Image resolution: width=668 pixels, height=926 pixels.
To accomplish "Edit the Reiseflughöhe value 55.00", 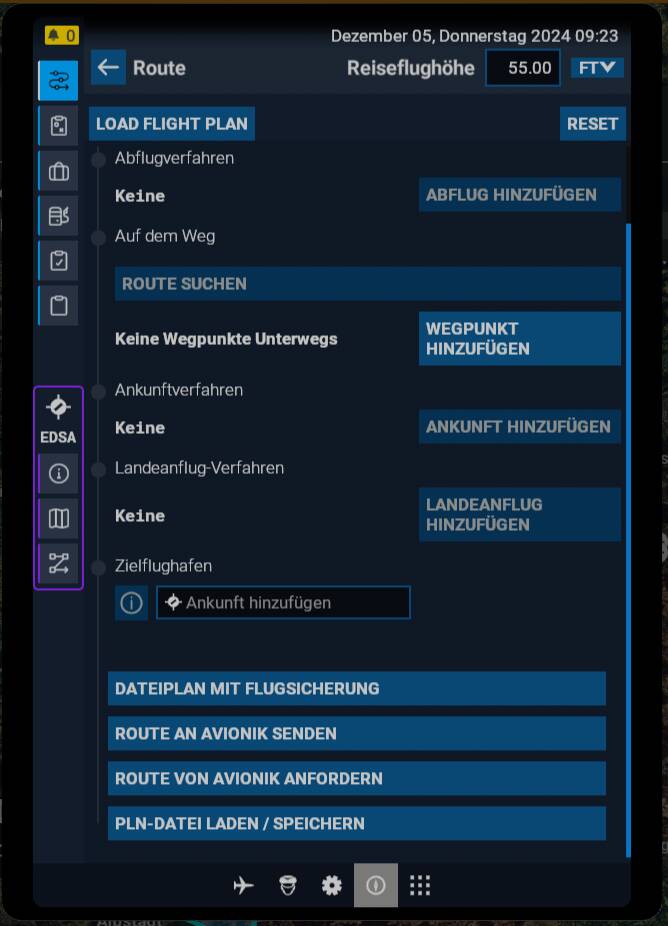I will click(523, 68).
